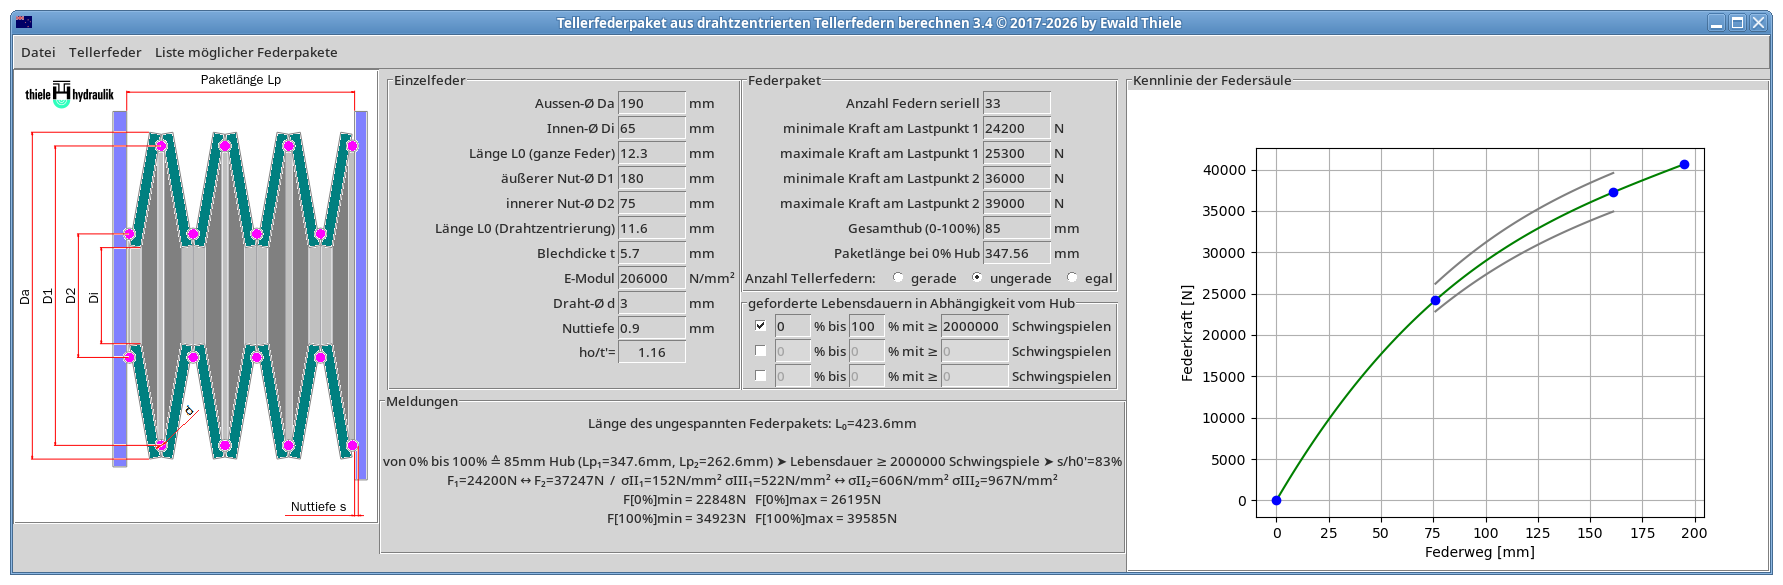This screenshot has width=1783, height=585.
Task: Enable the second lifetime requirement row checkbox
Action: pos(761,351)
